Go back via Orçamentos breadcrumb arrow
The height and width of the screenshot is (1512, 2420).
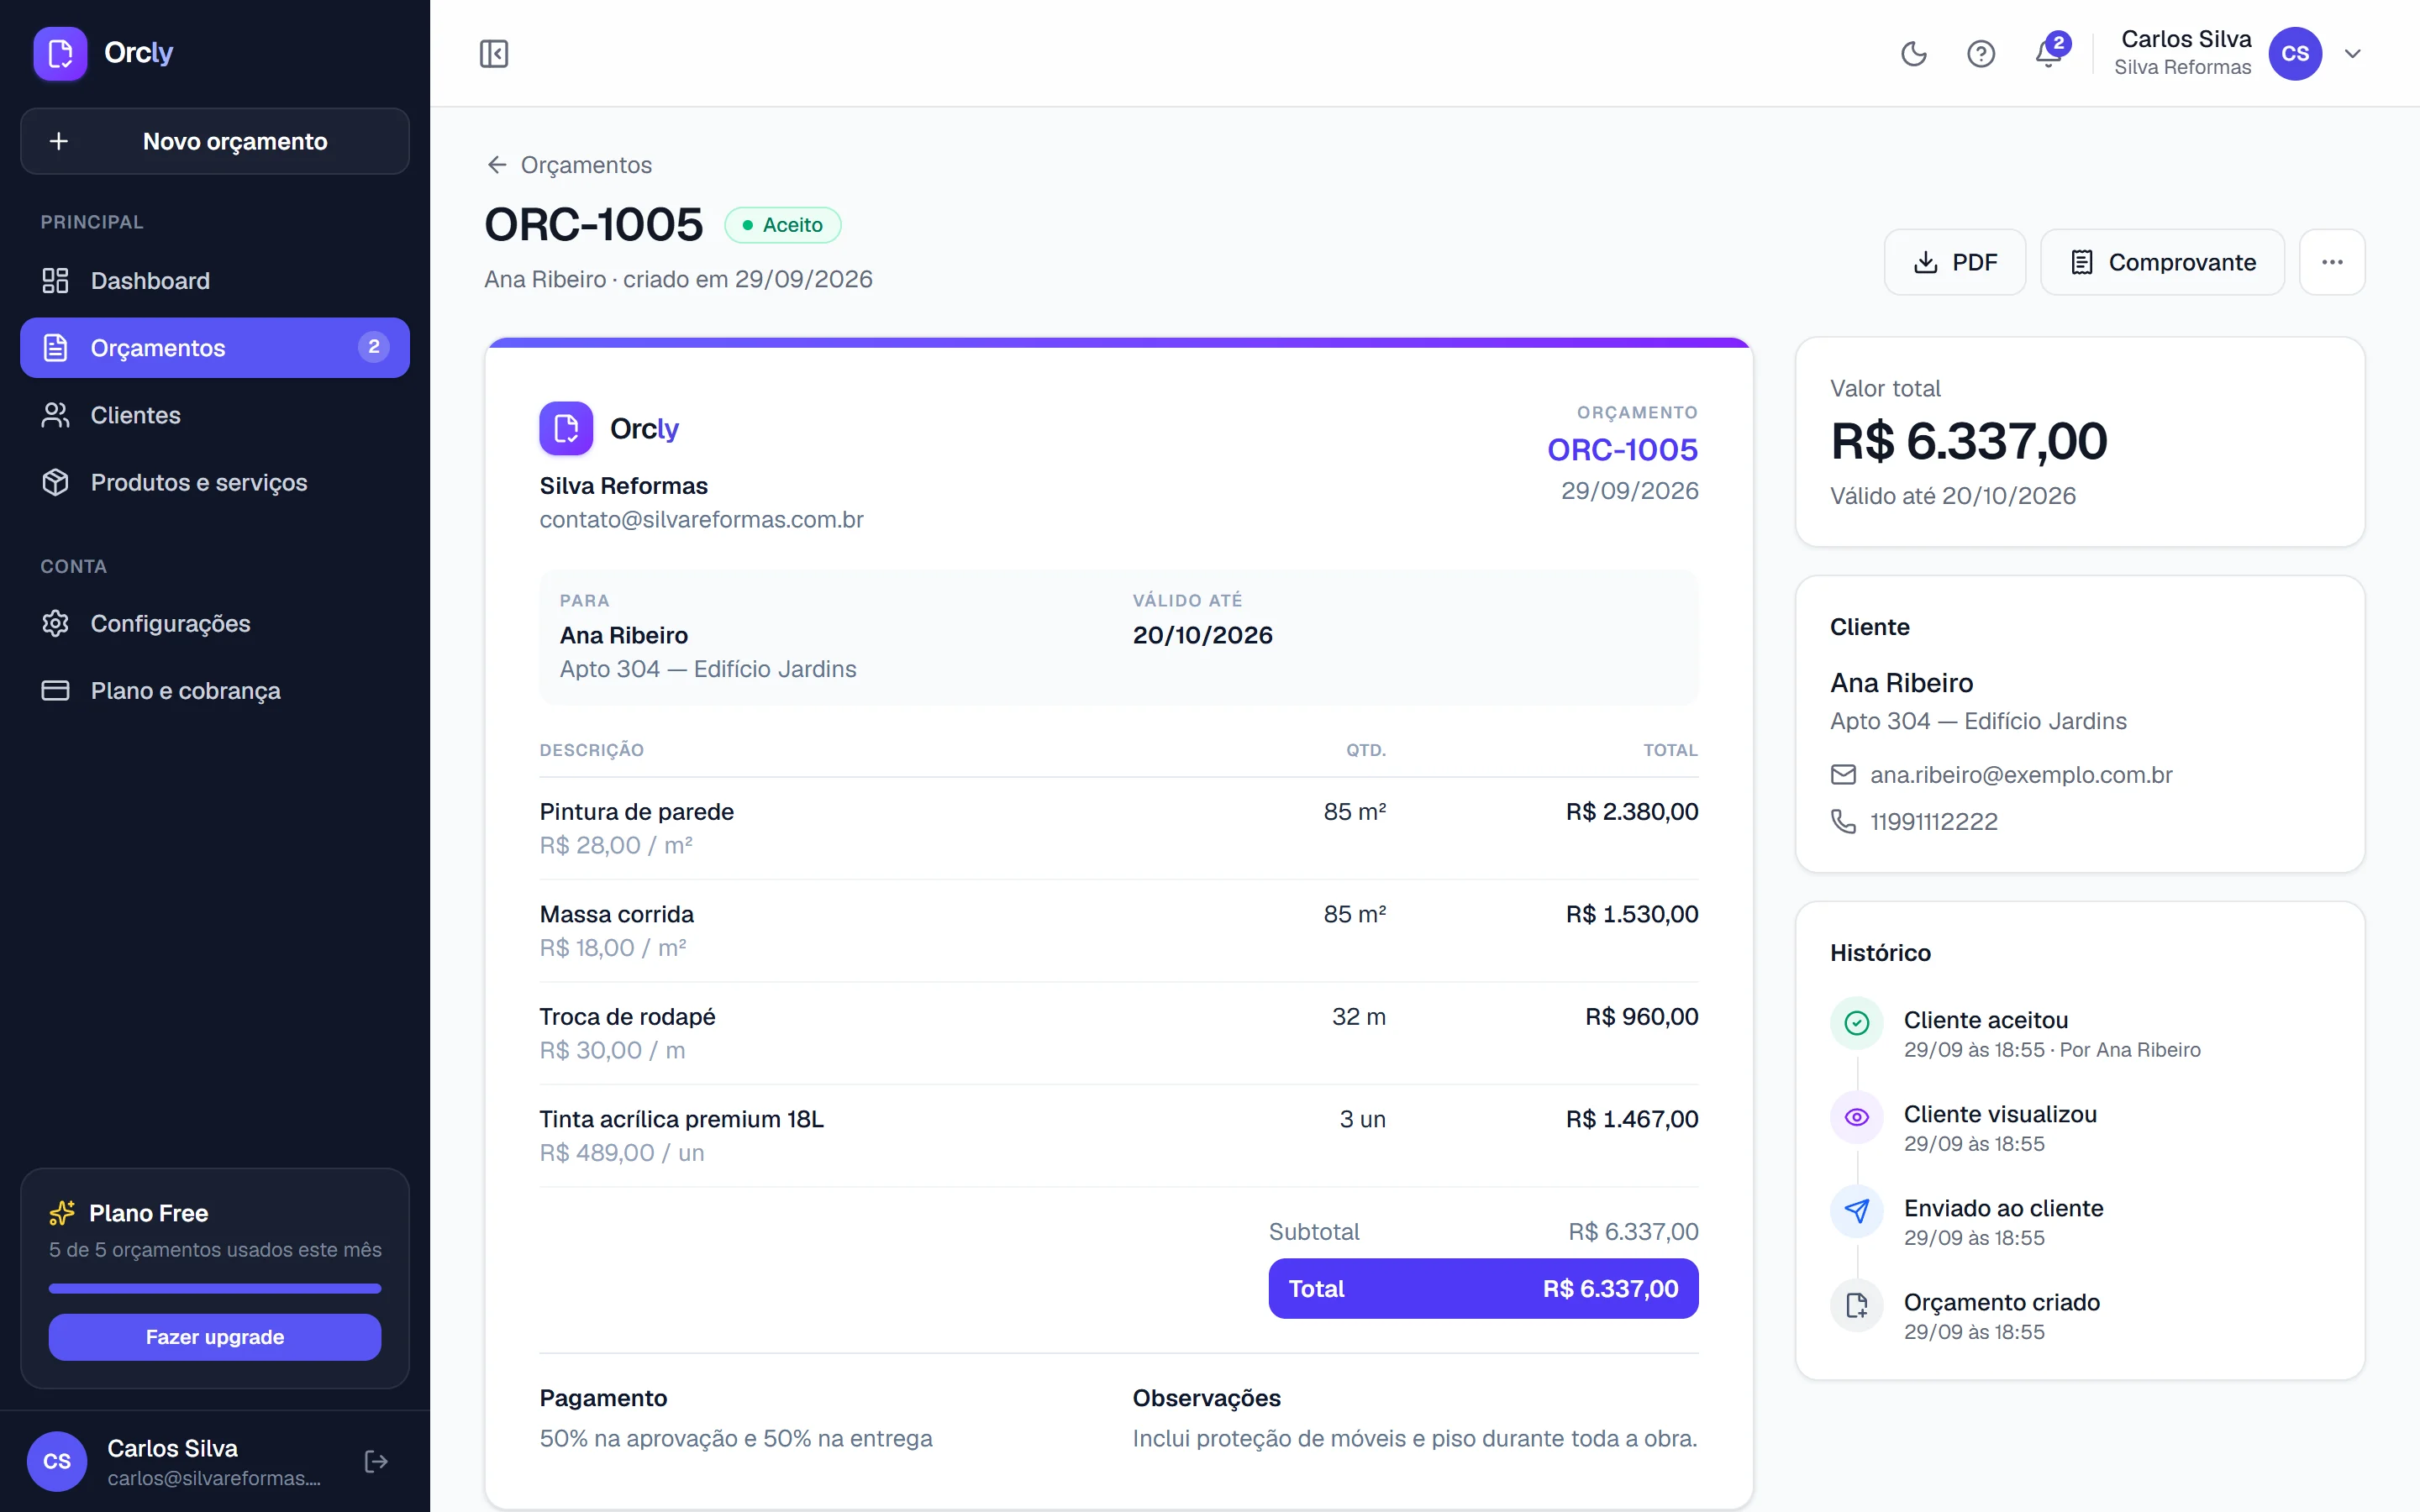(x=497, y=164)
